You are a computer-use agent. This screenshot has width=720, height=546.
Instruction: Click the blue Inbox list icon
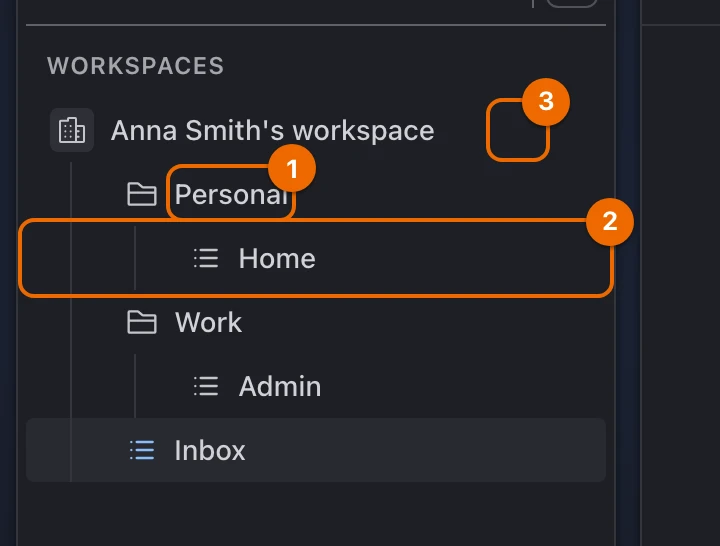click(x=142, y=450)
